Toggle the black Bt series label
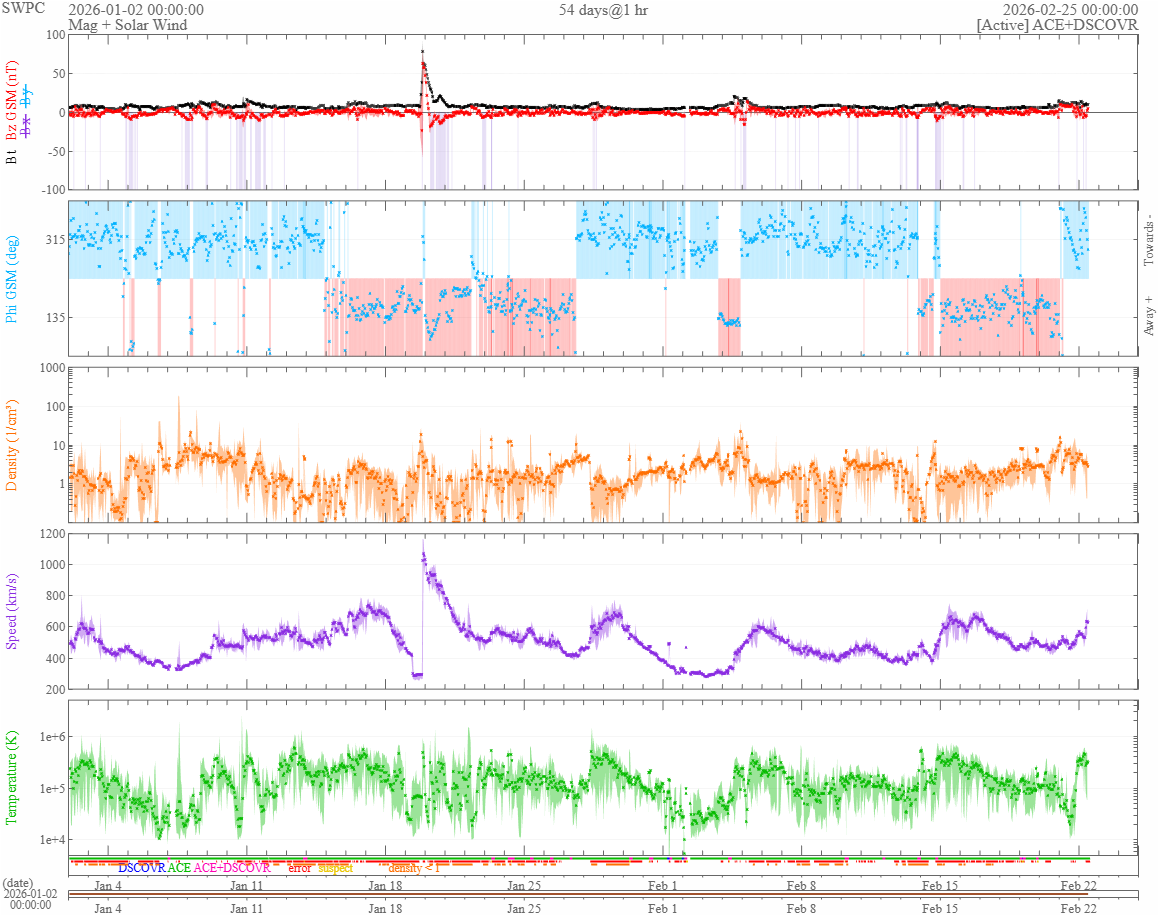This screenshot has width=1158, height=915. [11, 157]
